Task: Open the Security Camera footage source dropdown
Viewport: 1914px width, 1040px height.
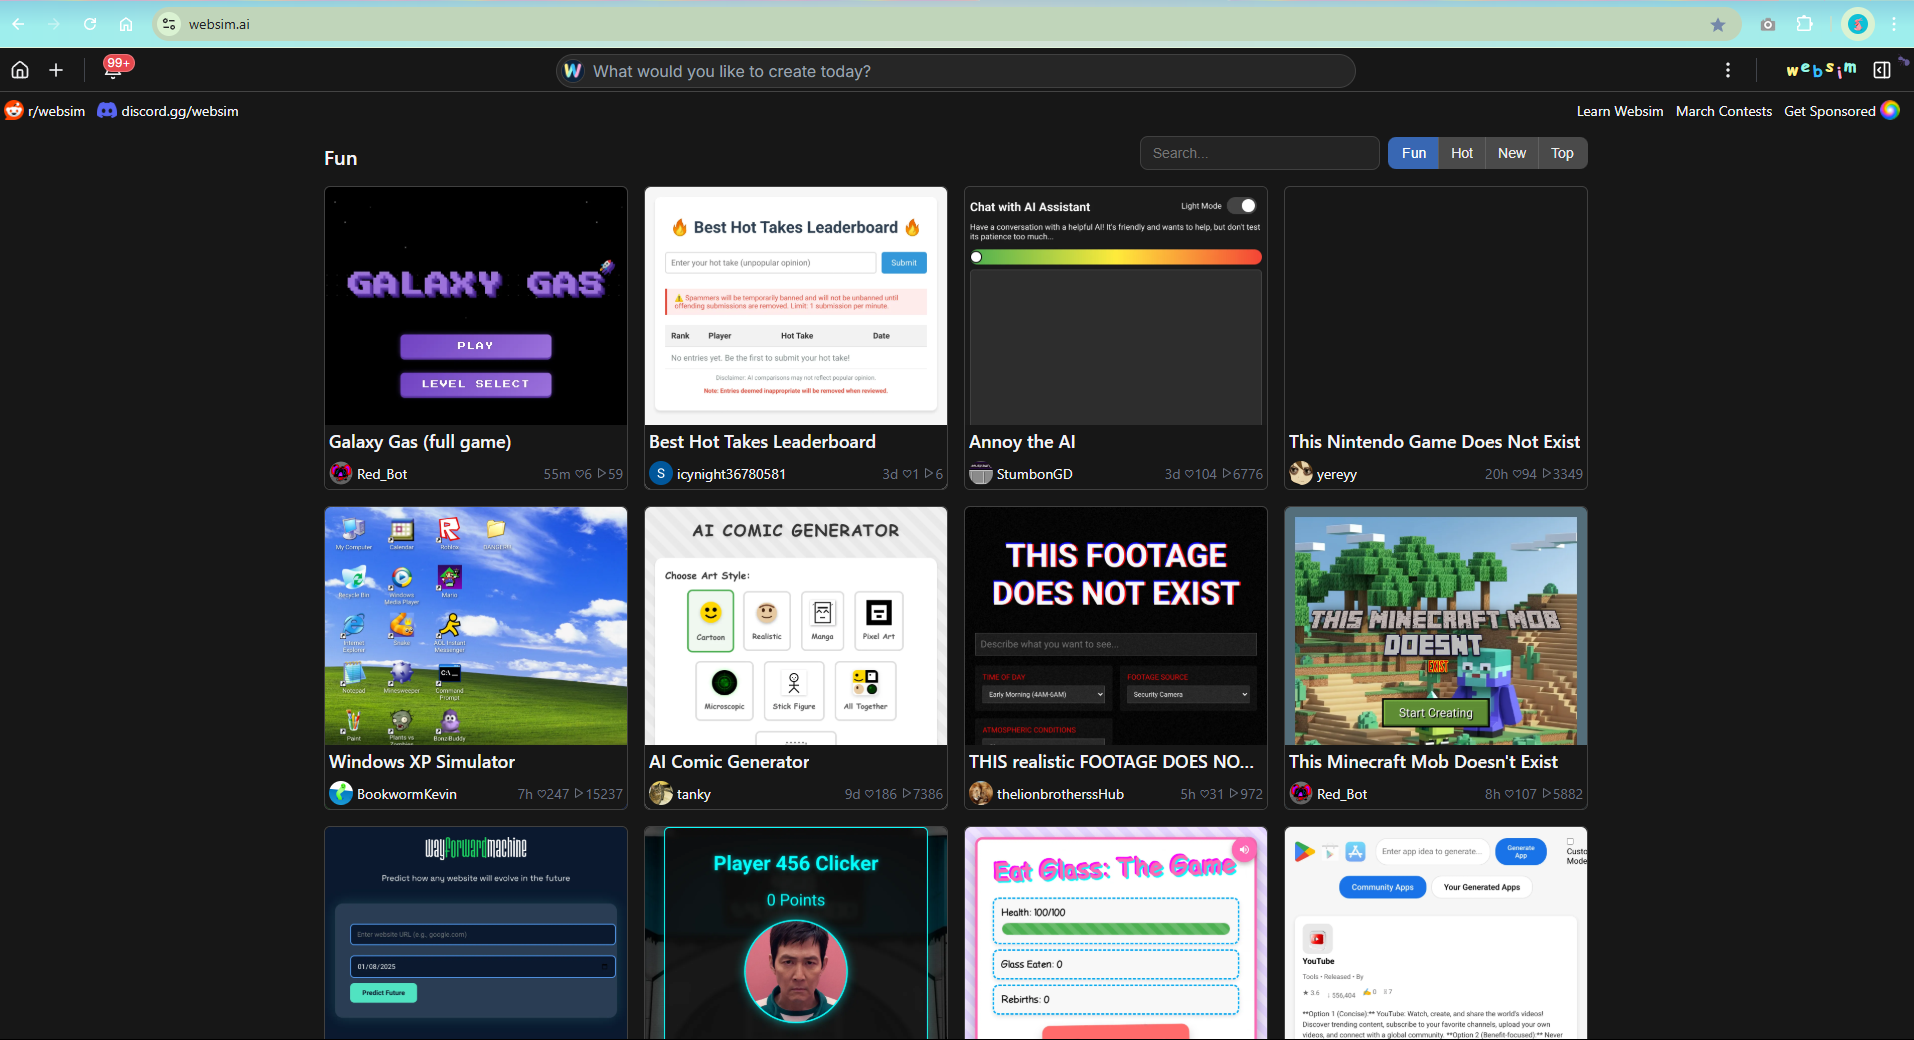Action: click(1189, 694)
